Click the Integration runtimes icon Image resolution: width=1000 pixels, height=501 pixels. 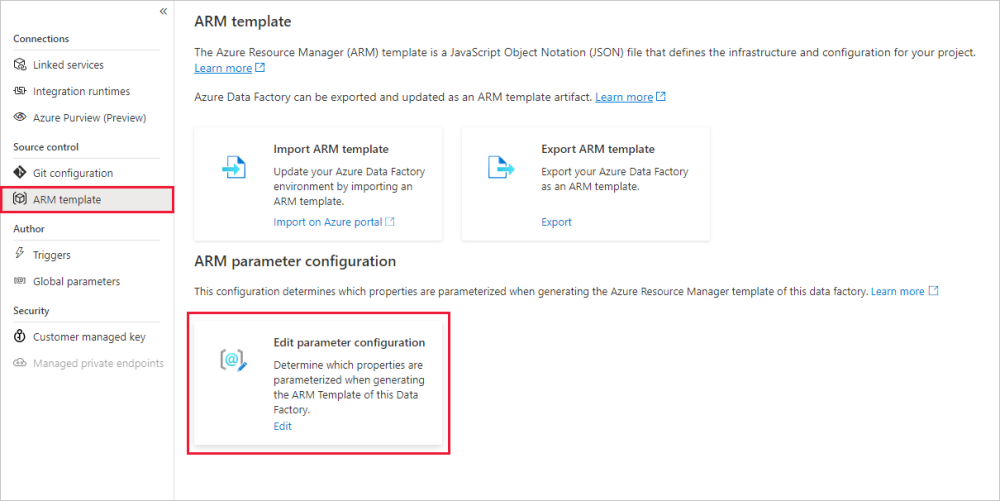[x=20, y=91]
